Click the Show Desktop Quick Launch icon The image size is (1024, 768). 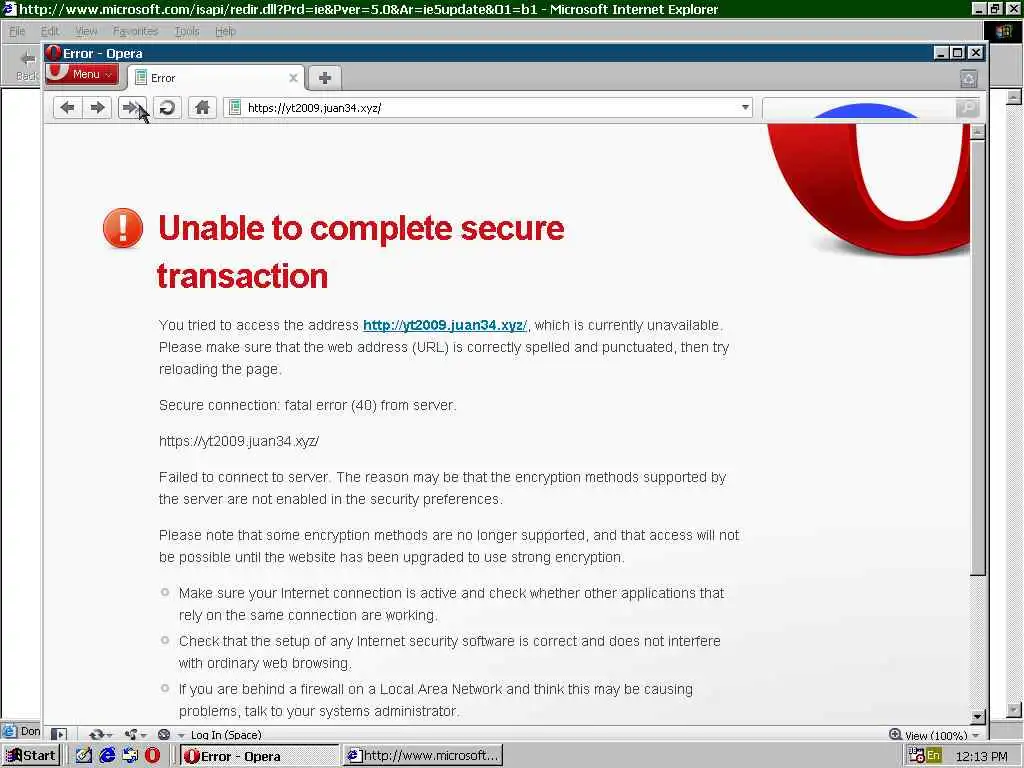click(x=84, y=756)
